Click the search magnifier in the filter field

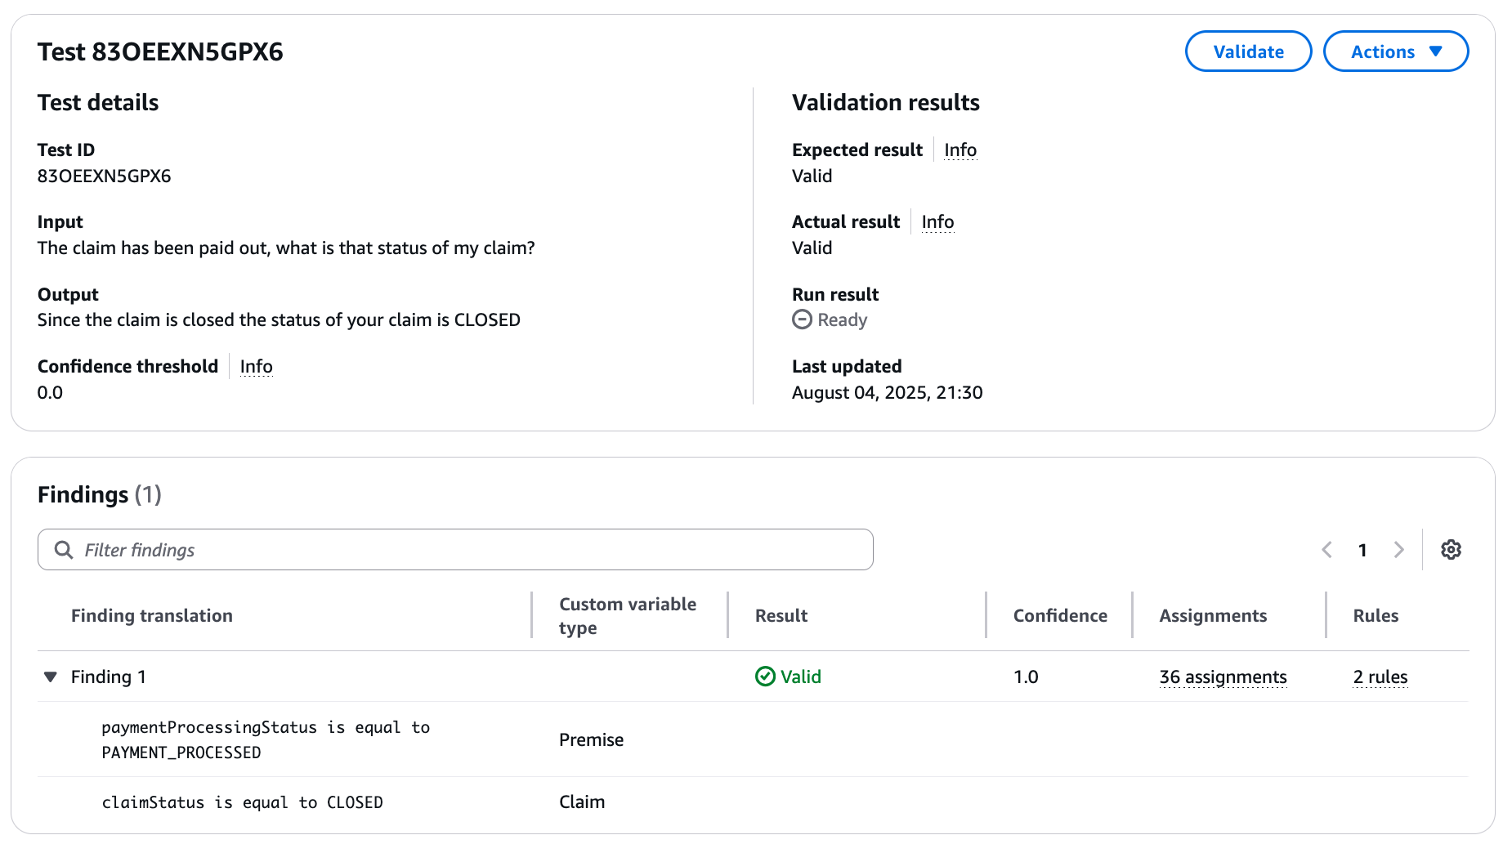(x=64, y=549)
